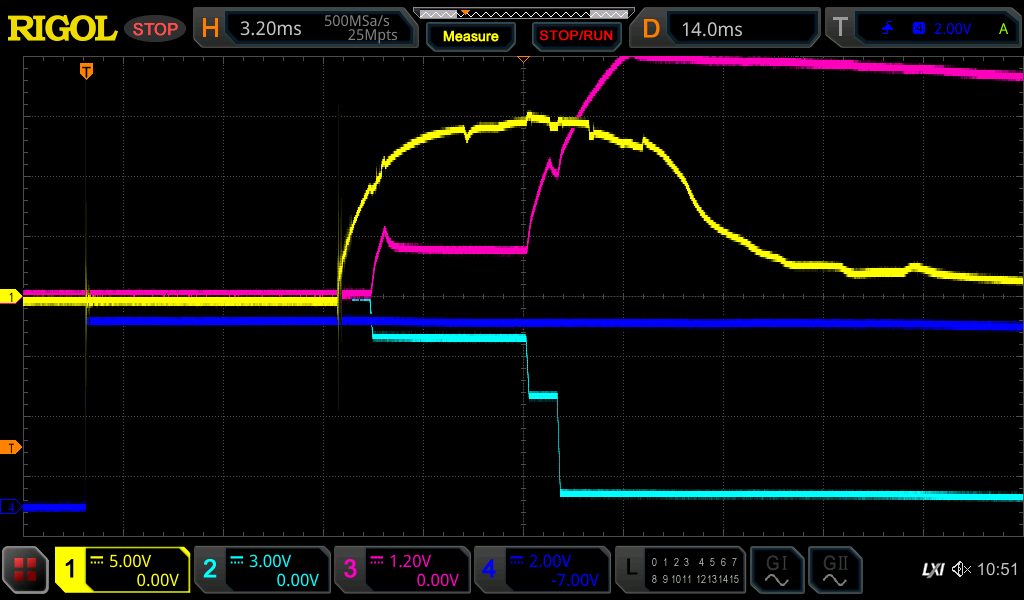Click the GII signal generator icon
The height and width of the screenshot is (600, 1024).
834,570
